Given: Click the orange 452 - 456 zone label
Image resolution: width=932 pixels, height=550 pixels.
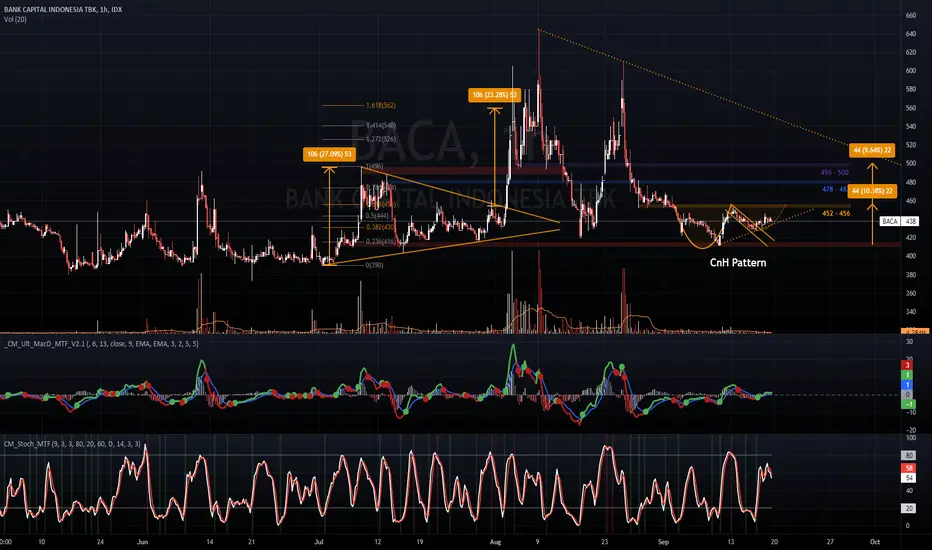Looking at the screenshot, I should click(x=836, y=213).
